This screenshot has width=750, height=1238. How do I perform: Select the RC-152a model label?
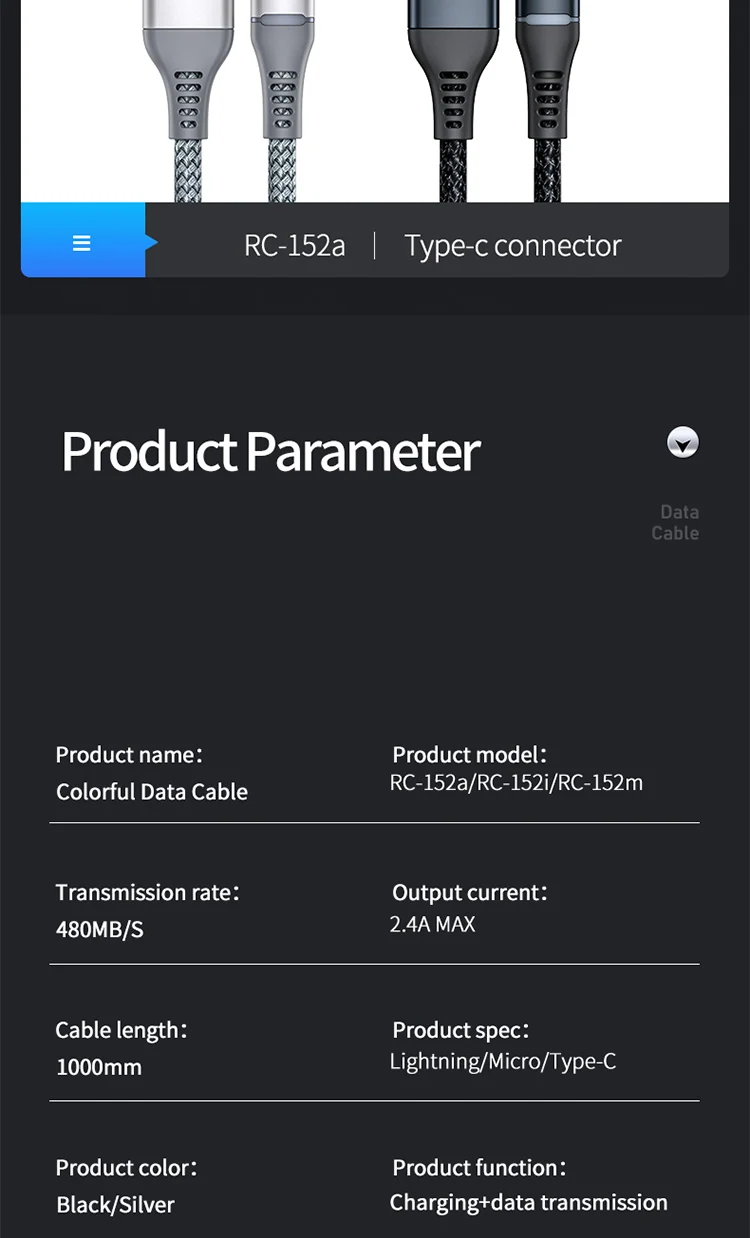pos(294,246)
